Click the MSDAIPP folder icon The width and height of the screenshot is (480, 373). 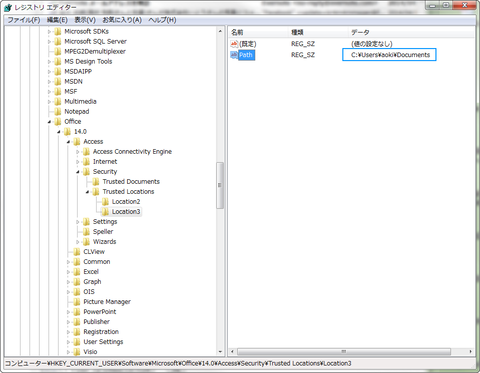(58, 72)
